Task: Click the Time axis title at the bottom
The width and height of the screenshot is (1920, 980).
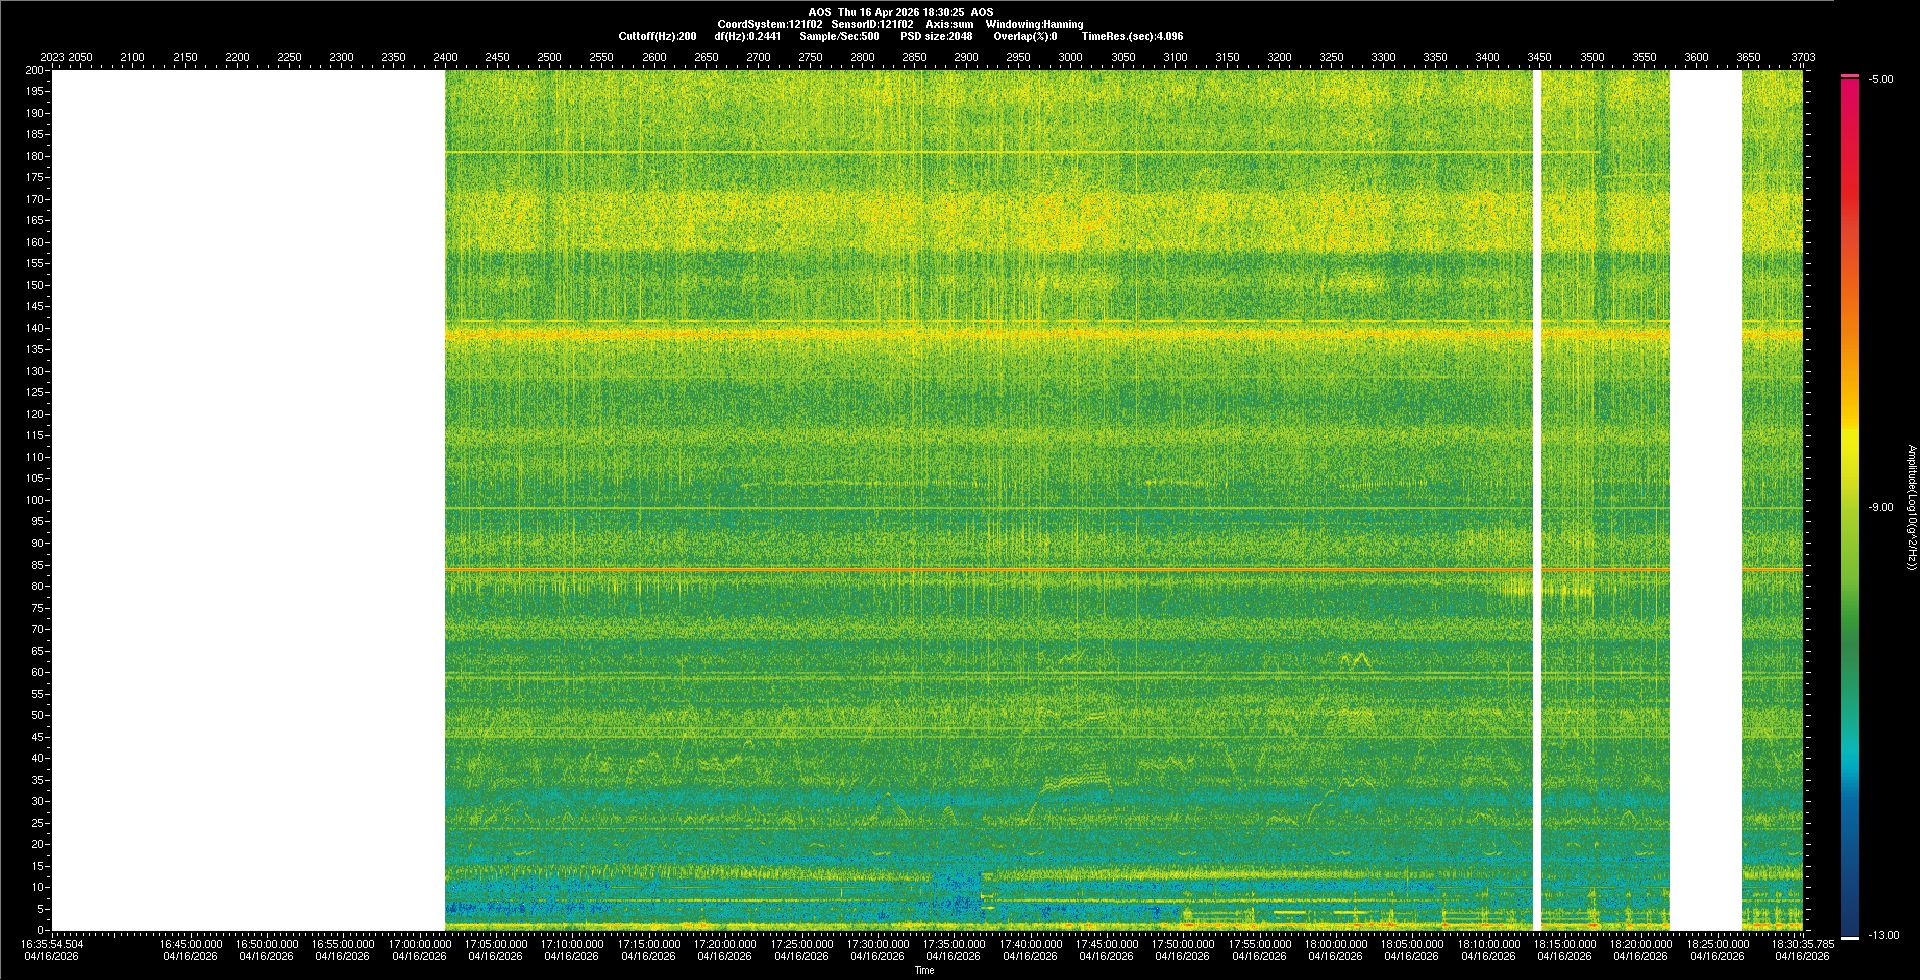Action: click(x=924, y=970)
